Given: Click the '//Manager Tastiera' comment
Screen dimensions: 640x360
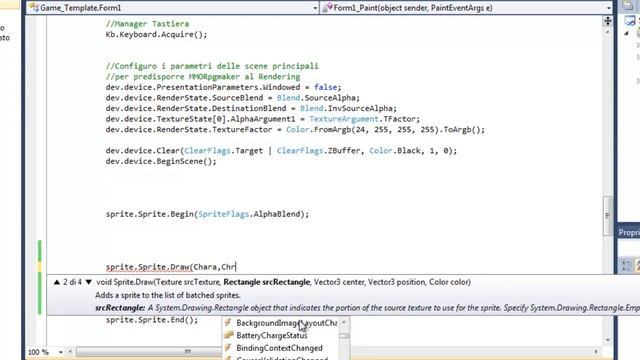Looking at the screenshot, I should 147,24.
